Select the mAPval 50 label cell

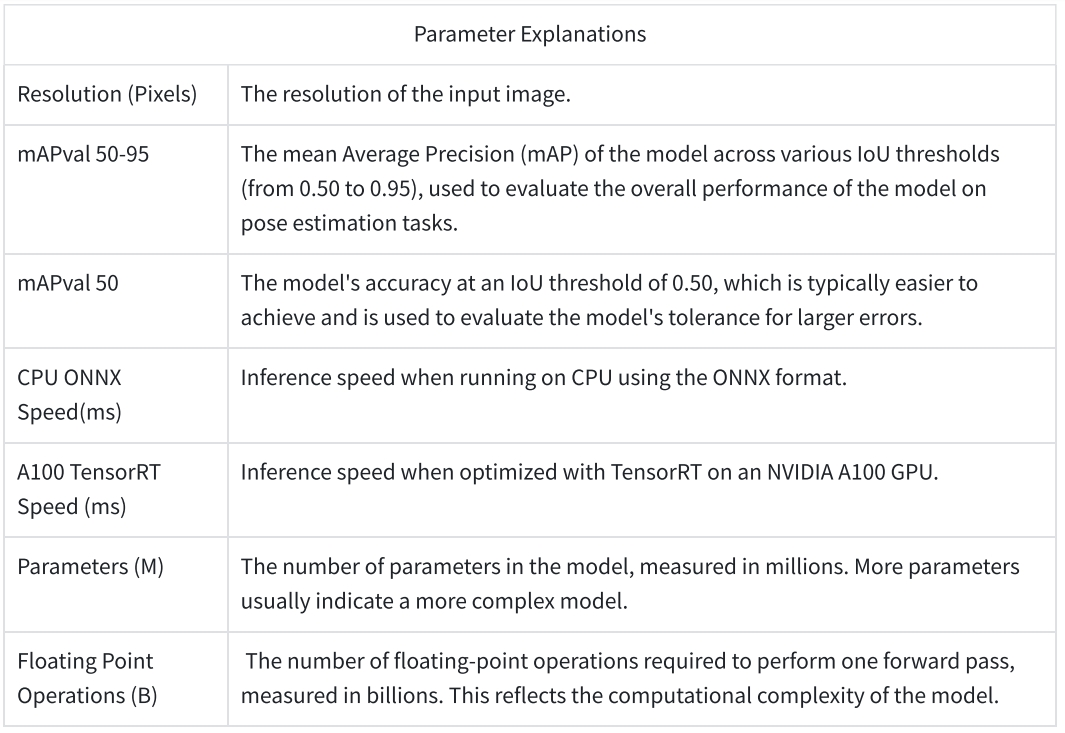point(116,301)
